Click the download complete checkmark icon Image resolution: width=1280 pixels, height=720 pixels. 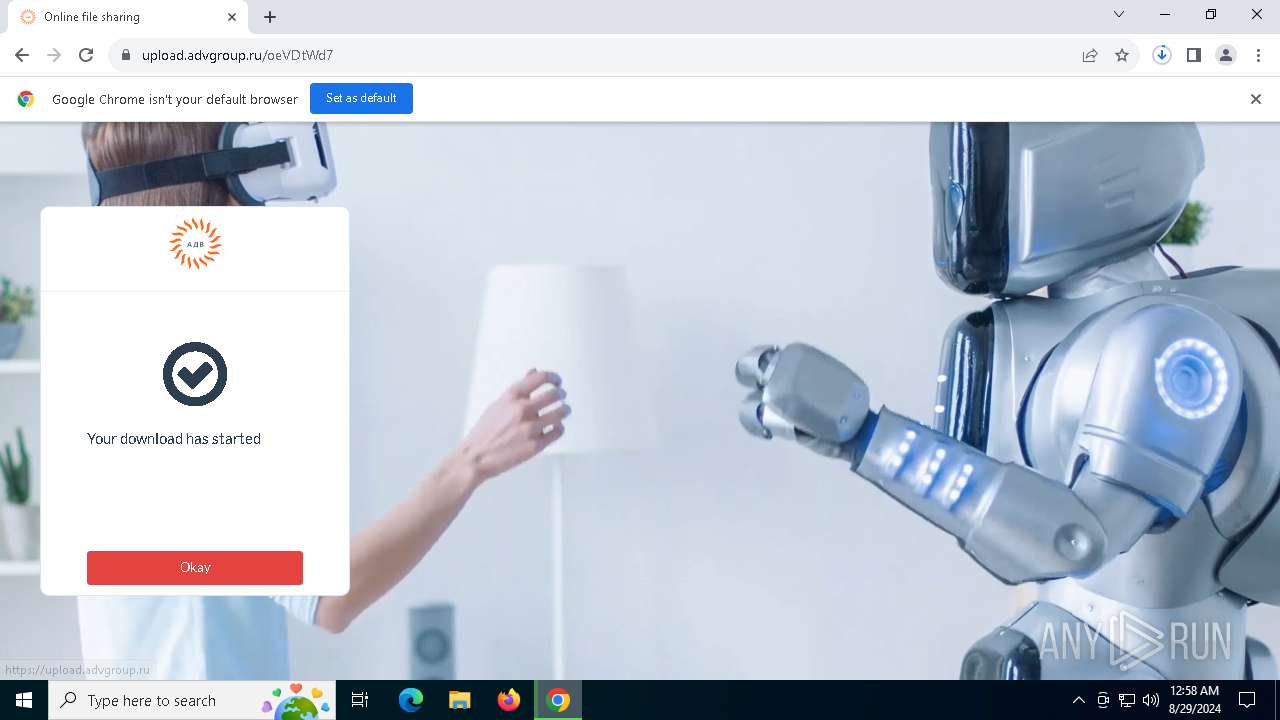click(195, 374)
